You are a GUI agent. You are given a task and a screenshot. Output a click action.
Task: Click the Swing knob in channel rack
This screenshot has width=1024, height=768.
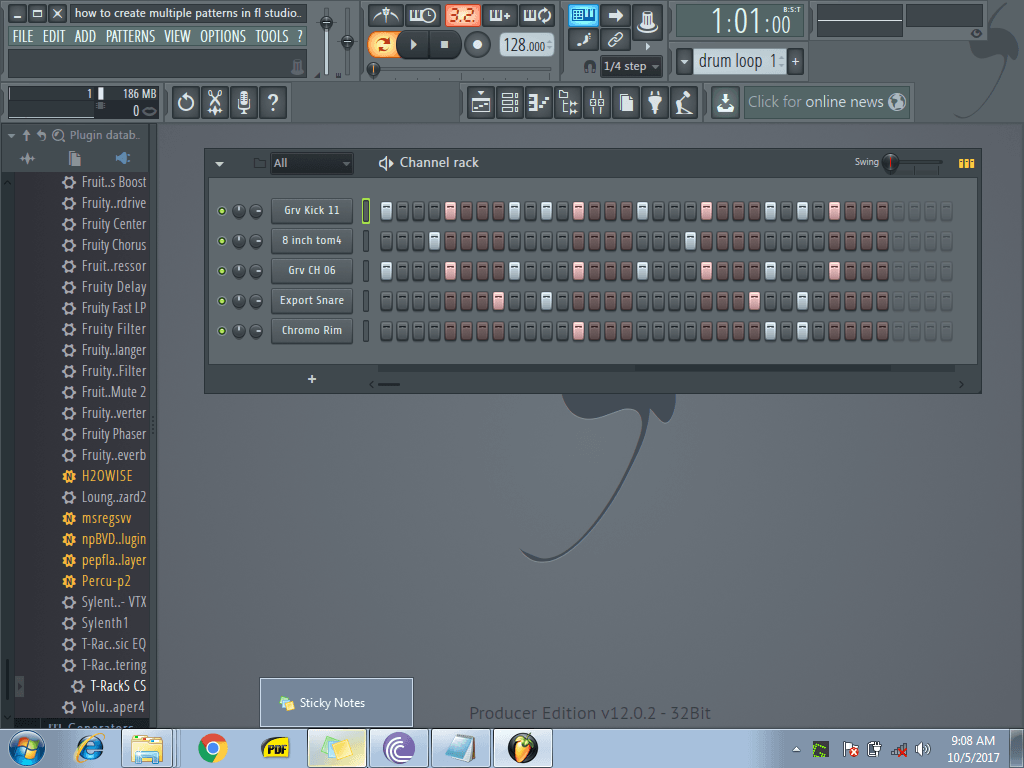point(889,163)
